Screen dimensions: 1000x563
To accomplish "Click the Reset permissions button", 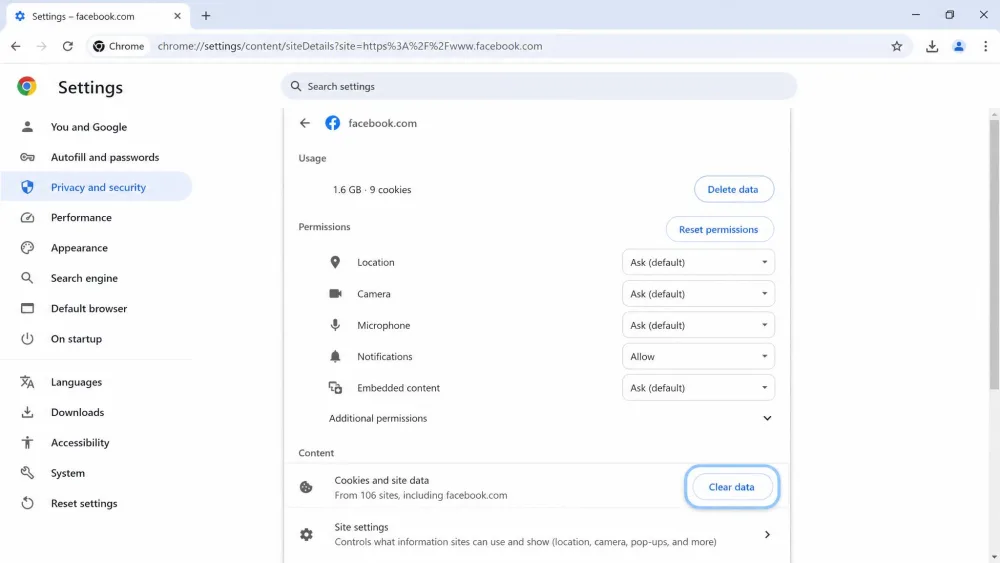I will [x=719, y=230].
